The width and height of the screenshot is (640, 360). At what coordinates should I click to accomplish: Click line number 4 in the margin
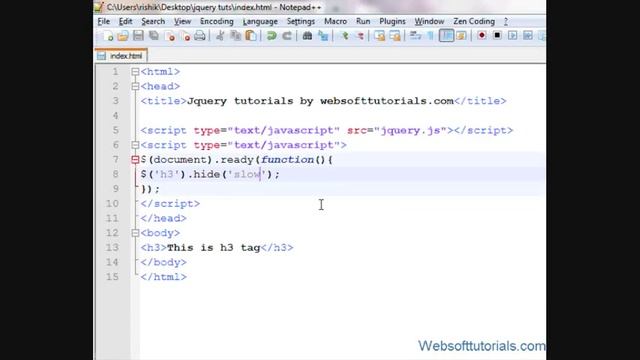(x=116, y=116)
